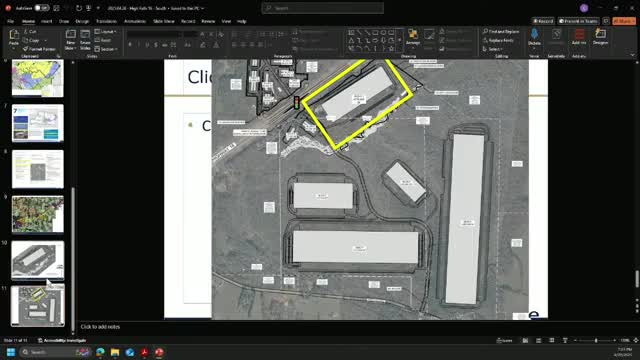The width and height of the screenshot is (640, 360).
Task: Click the Redo icon in quick access toolbar
Action: coord(79,8)
